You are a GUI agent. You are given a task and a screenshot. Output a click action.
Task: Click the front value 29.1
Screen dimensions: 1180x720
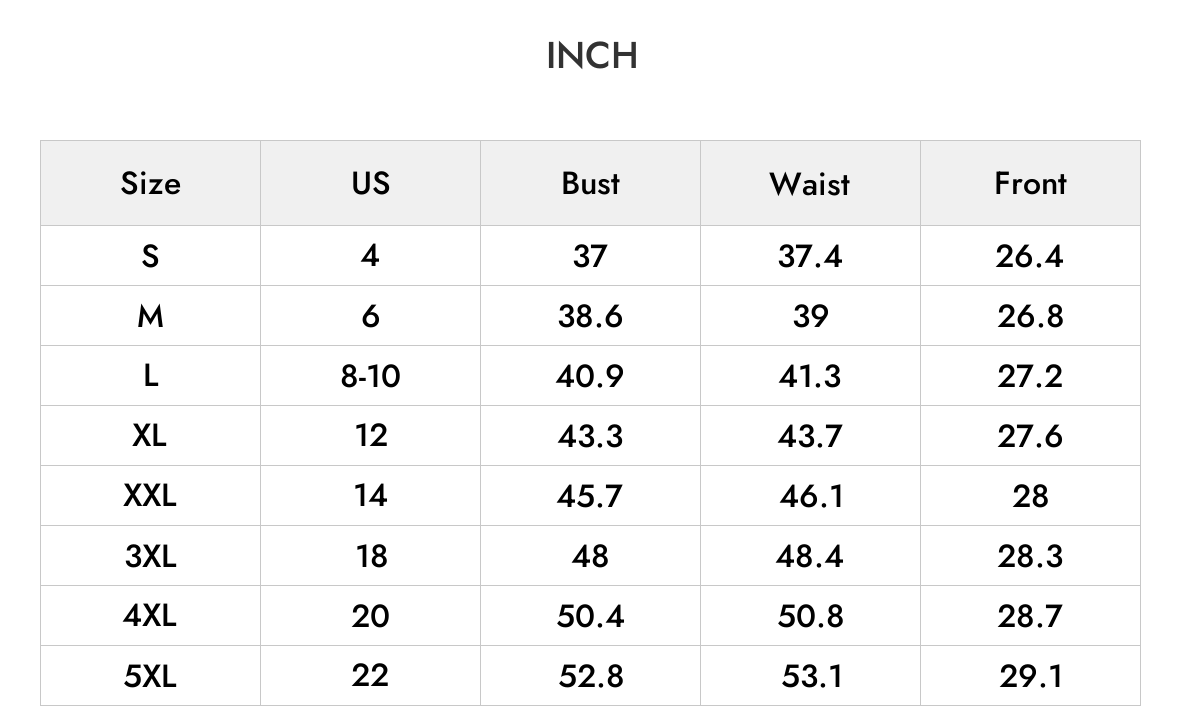pyautogui.click(x=1030, y=676)
